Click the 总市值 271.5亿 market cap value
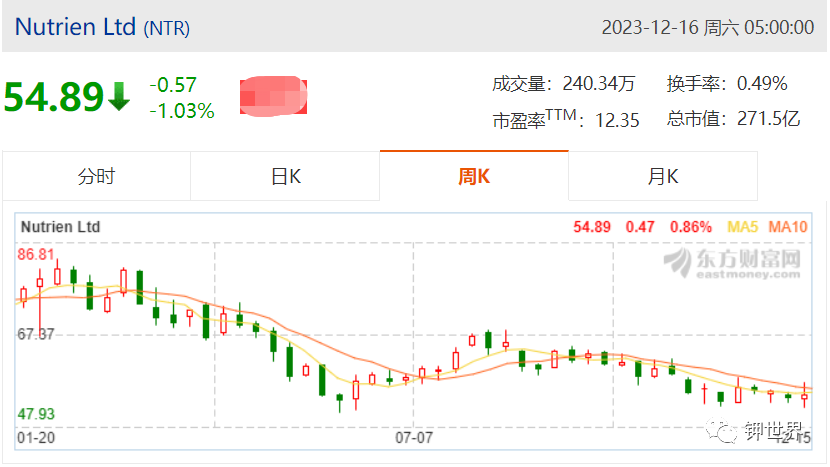Image resolution: width=830 pixels, height=467 pixels. pyautogui.click(x=733, y=119)
